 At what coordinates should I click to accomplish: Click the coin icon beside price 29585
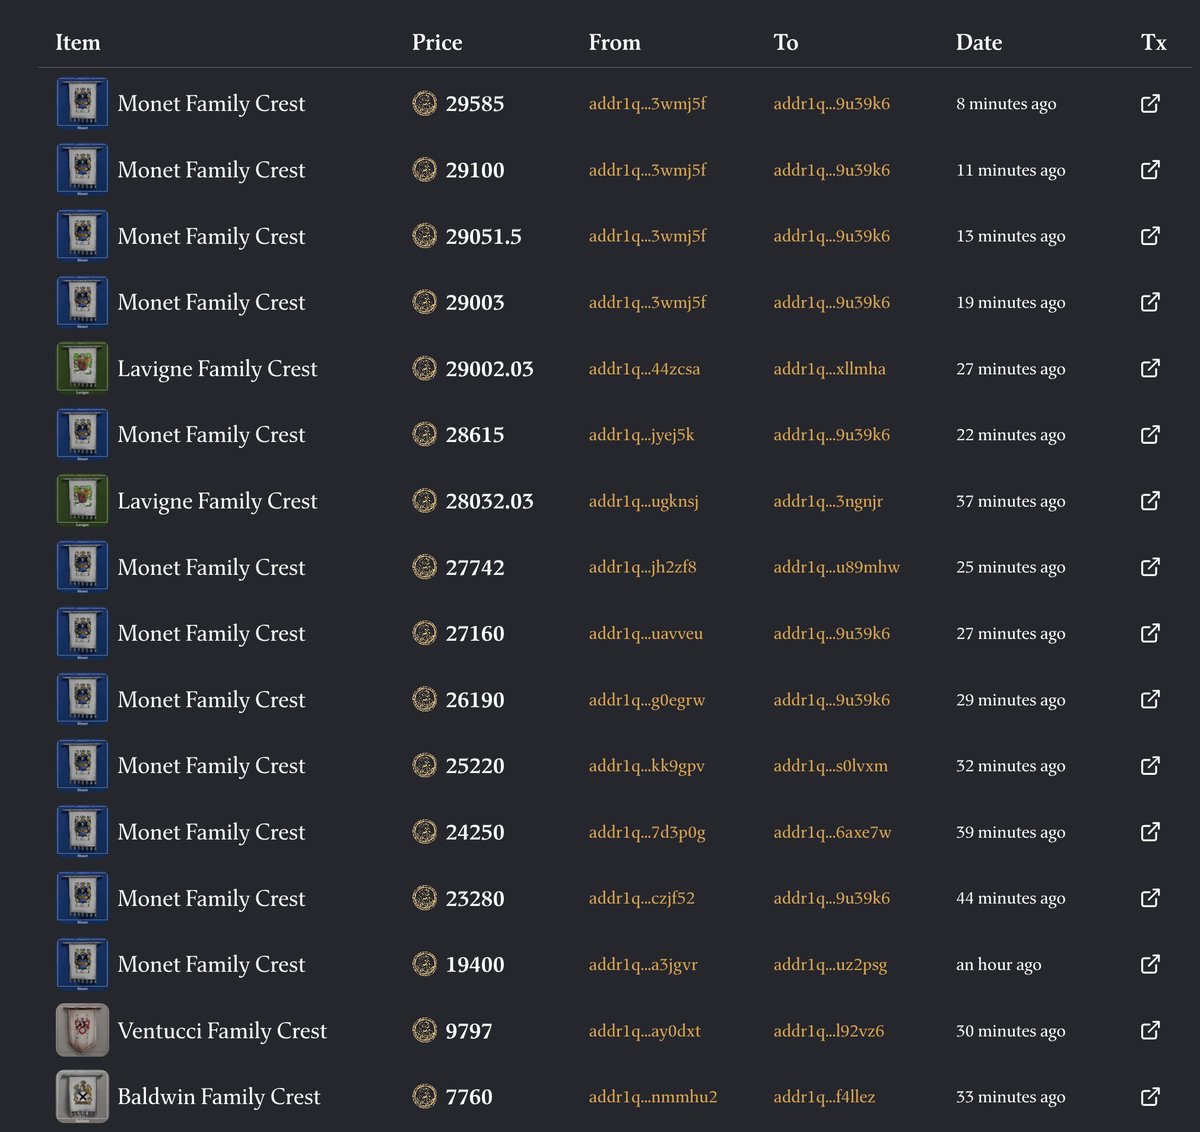(x=425, y=103)
